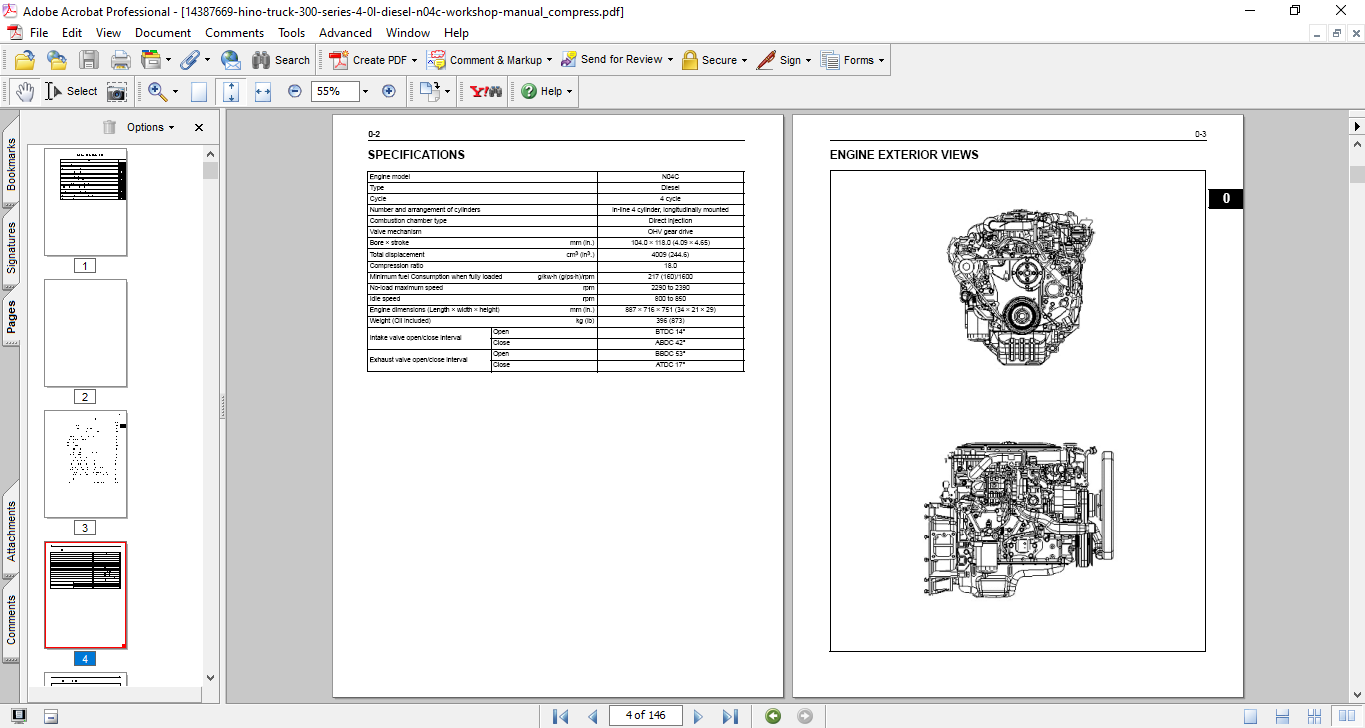Select the Hand tool
Screen dimensions: 1365x728
(x=24, y=91)
